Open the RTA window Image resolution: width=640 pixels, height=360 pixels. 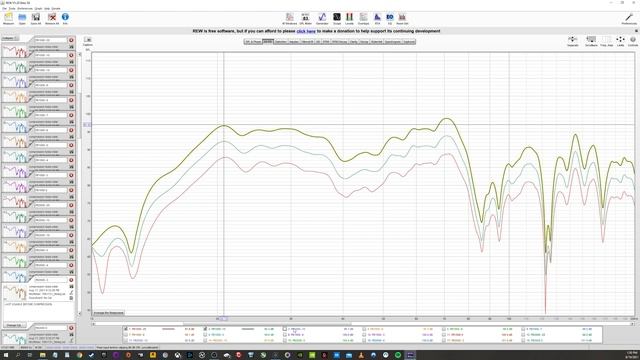pos(377,18)
